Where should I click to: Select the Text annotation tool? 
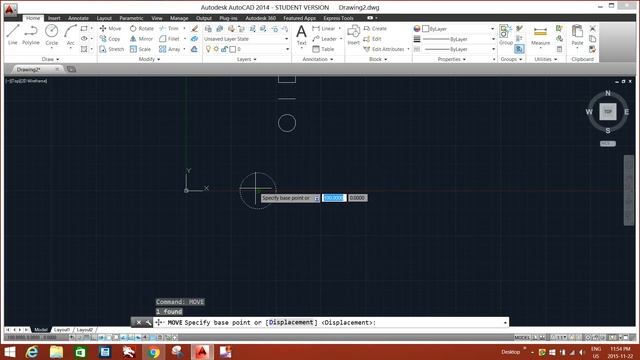tap(301, 34)
